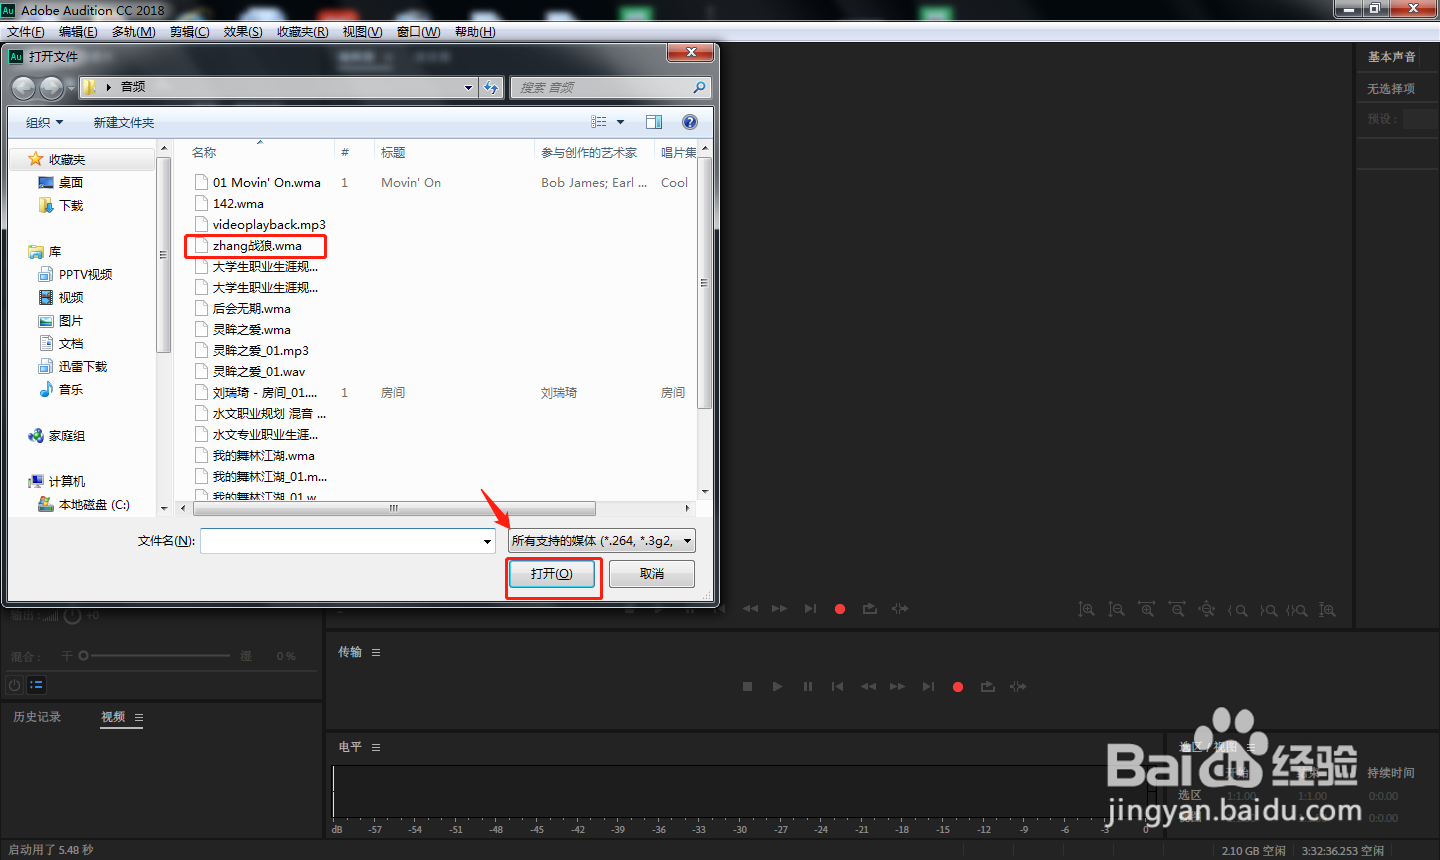Click the Back arrow in open dialog
The width and height of the screenshot is (1440, 860).
(x=23, y=88)
